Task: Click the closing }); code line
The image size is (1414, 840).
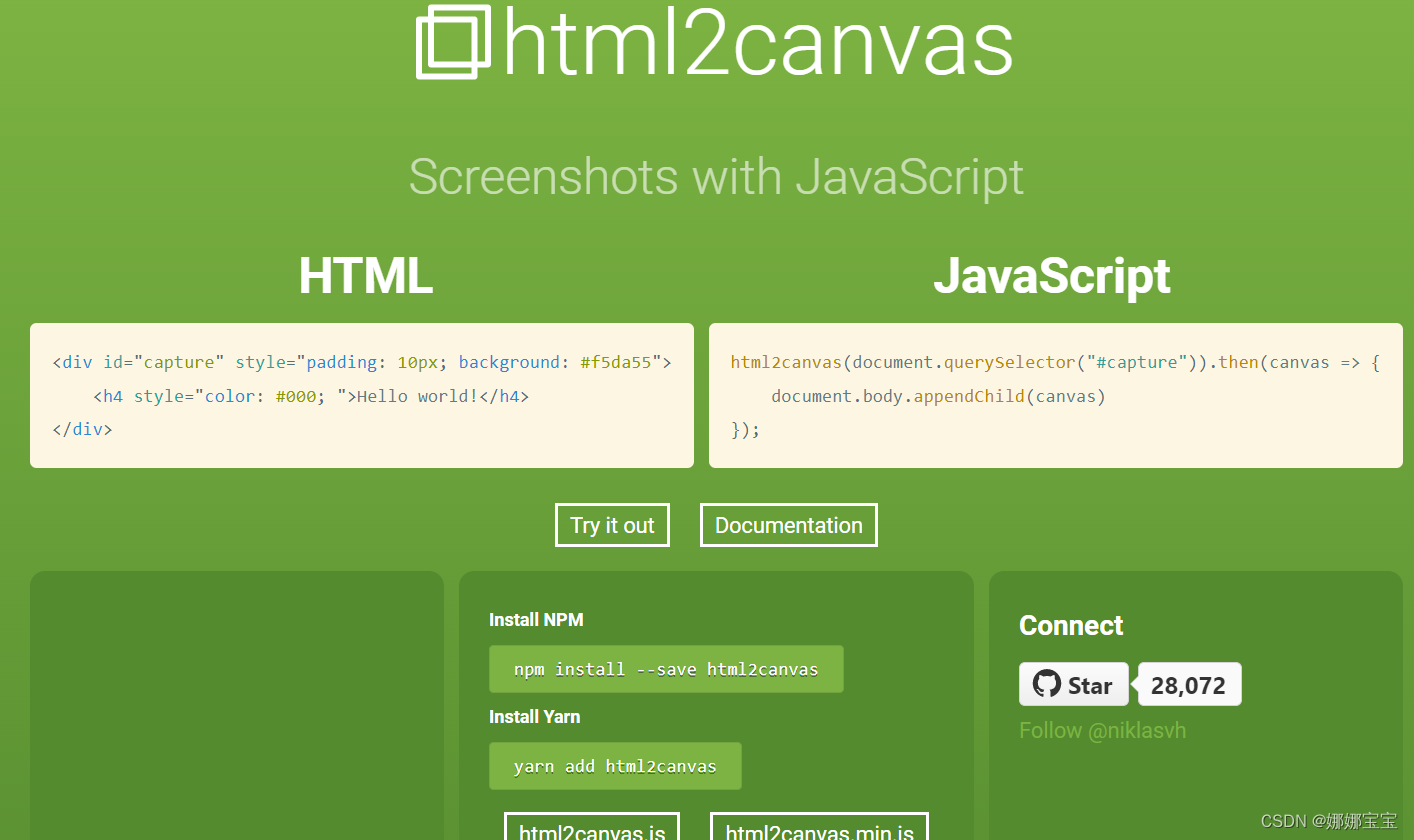Action: 745,429
